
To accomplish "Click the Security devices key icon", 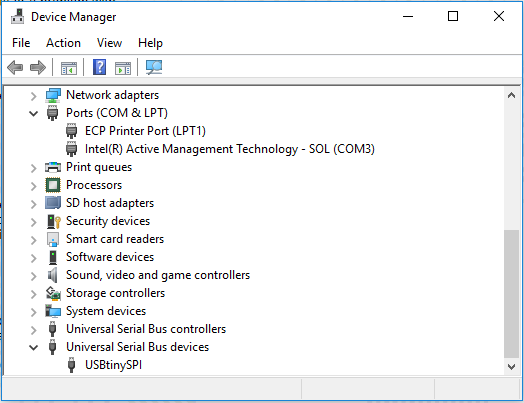I will point(53,221).
